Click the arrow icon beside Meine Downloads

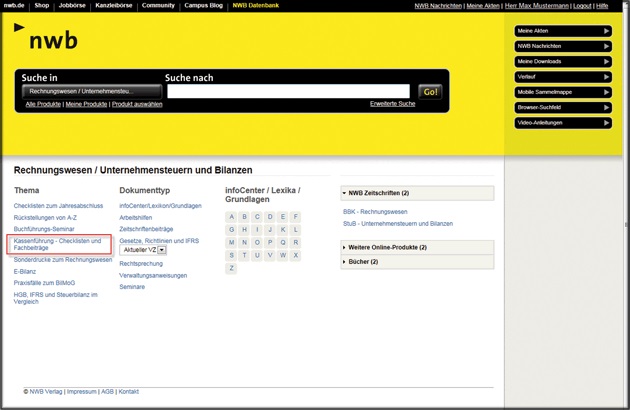(x=606, y=62)
